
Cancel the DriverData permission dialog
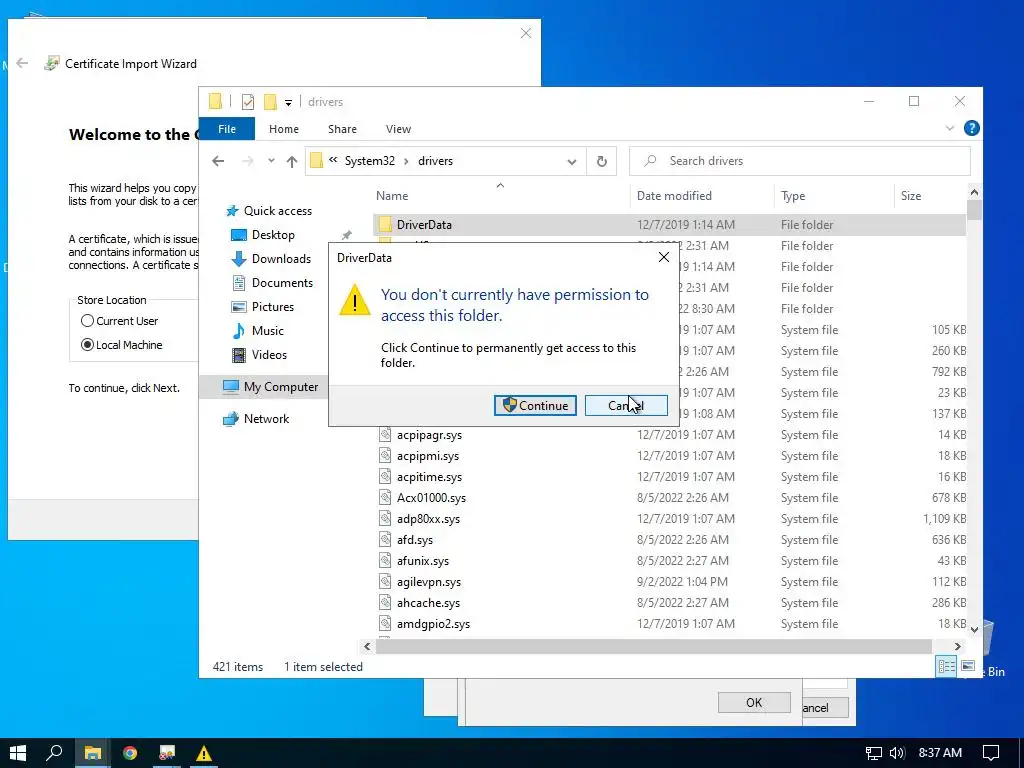point(626,406)
